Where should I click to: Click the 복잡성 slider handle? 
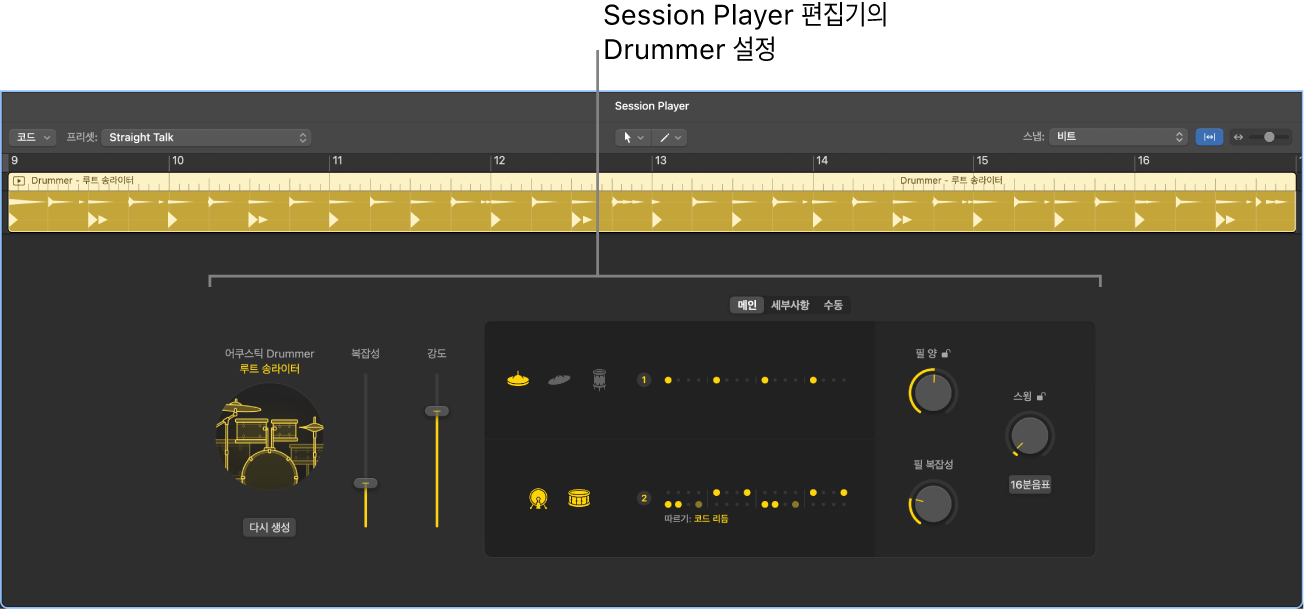(x=366, y=483)
